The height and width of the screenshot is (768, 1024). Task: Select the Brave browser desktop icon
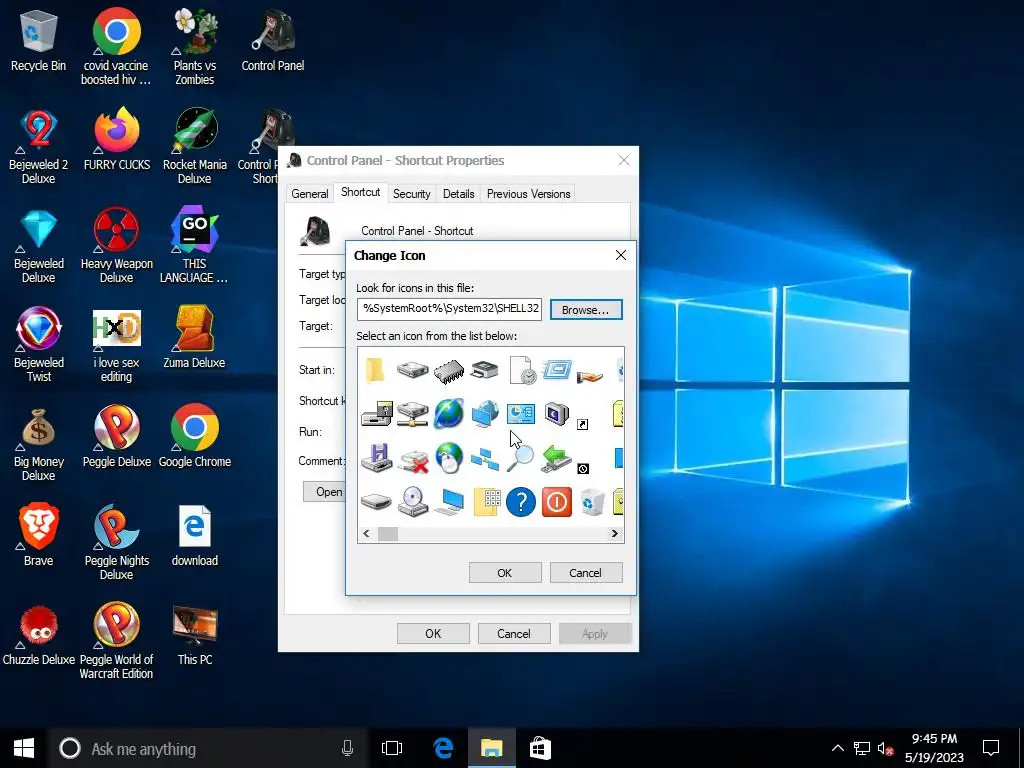[38, 536]
